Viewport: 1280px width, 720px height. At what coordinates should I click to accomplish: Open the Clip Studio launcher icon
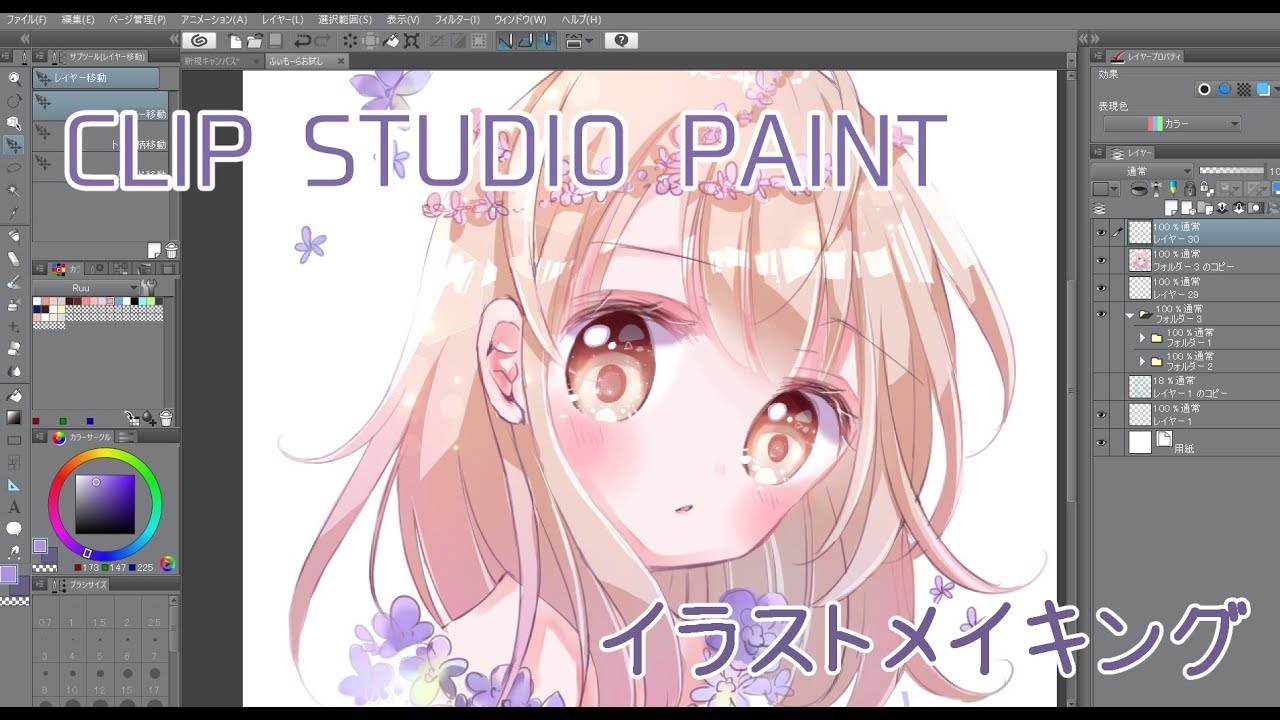[x=198, y=41]
